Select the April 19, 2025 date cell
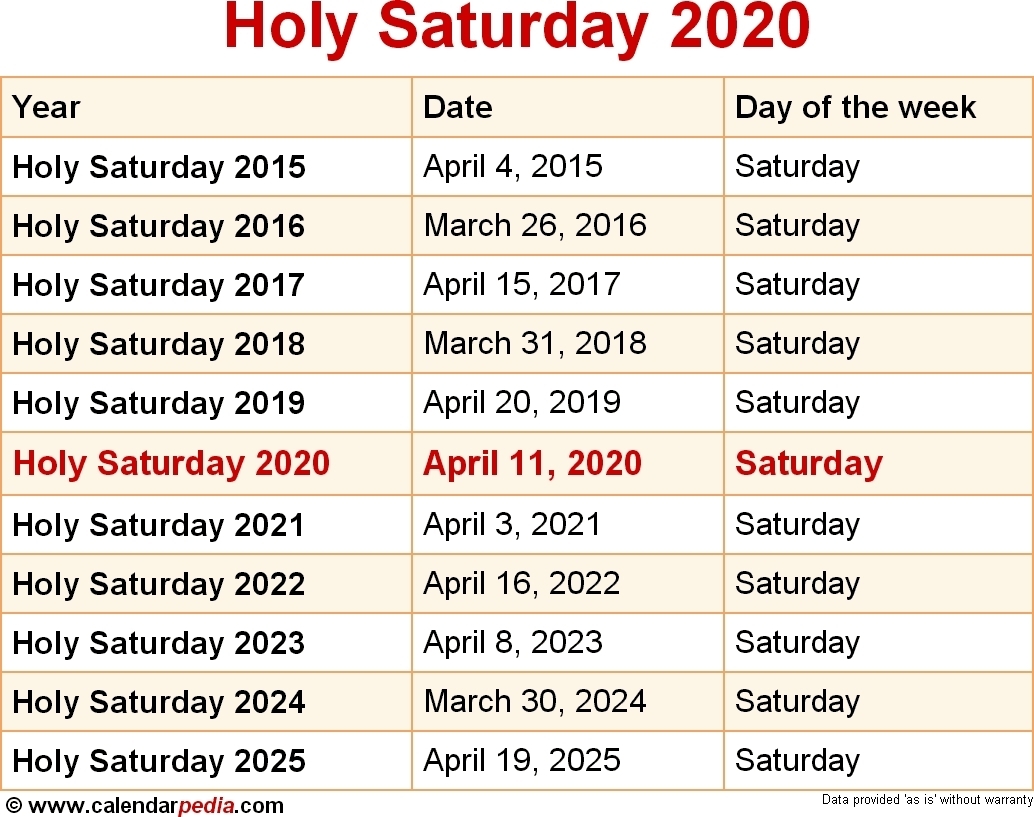 (522, 760)
